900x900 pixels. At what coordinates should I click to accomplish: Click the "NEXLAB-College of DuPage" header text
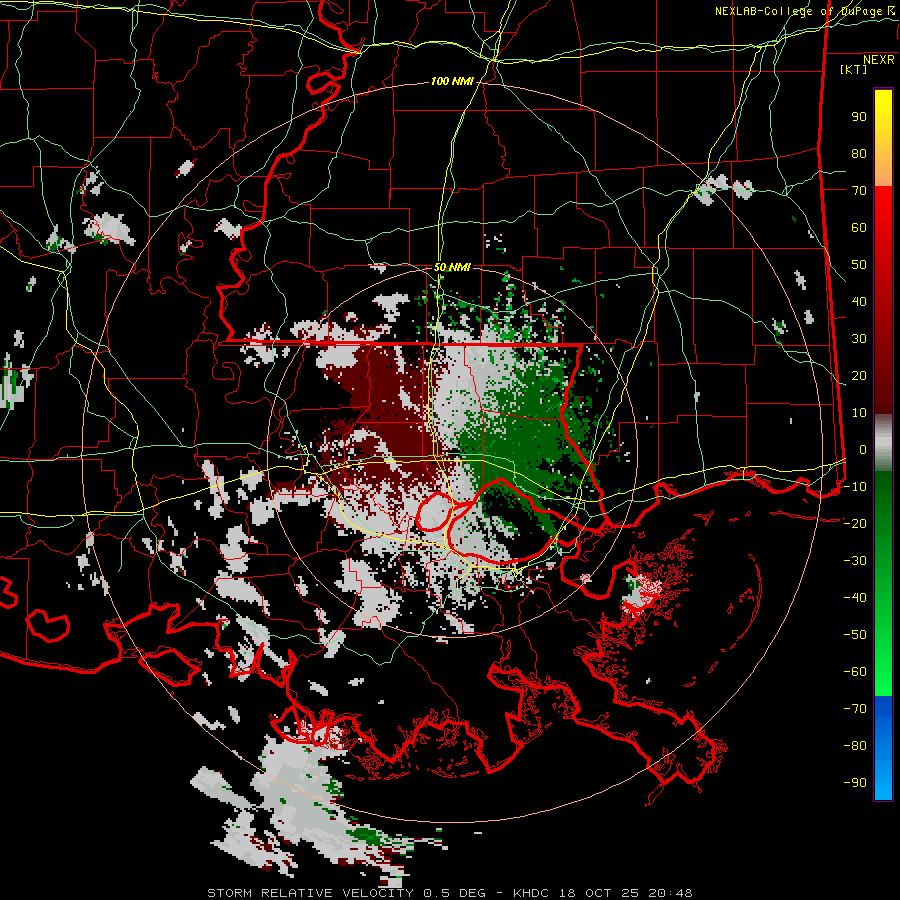click(798, 11)
